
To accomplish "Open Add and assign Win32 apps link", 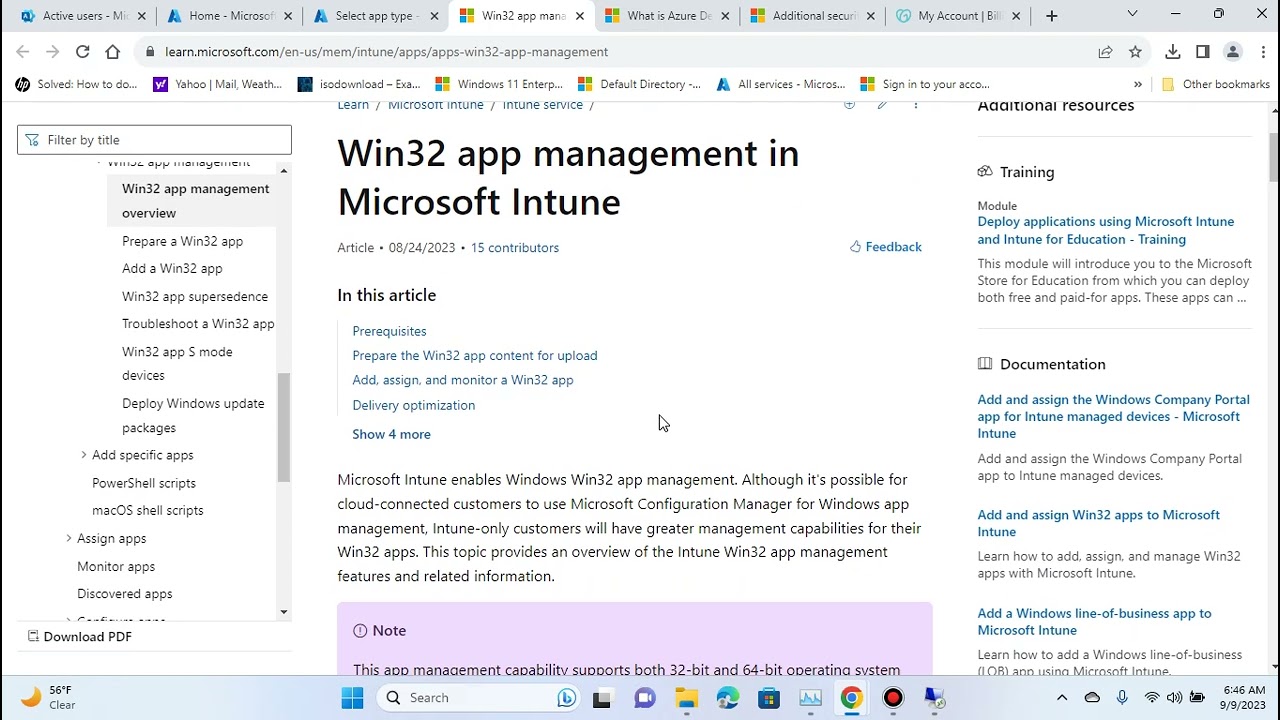I will 1099,523.
